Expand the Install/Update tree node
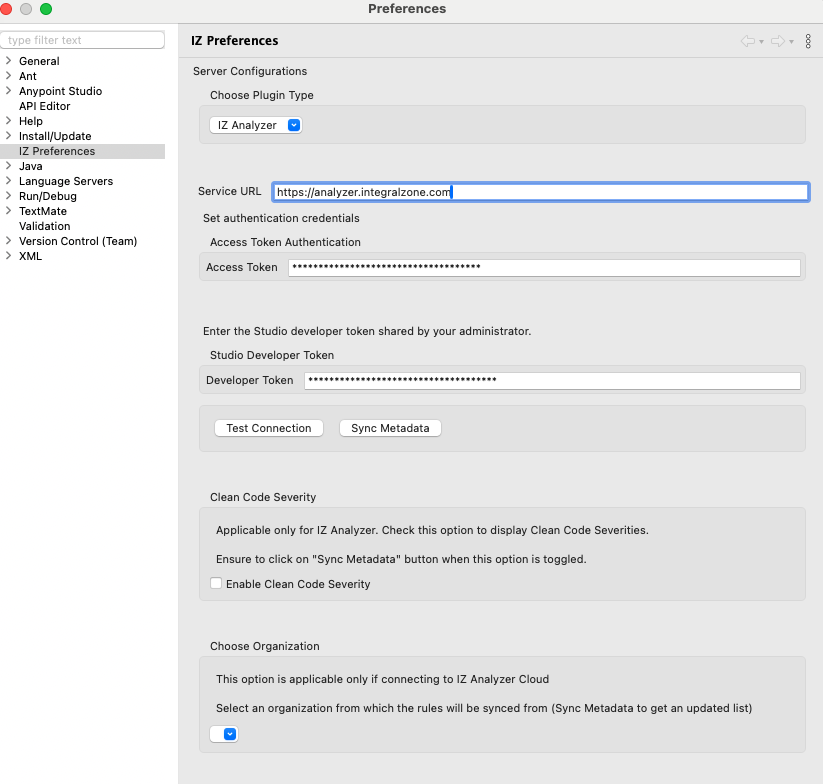Image resolution: width=823 pixels, height=784 pixels. (x=8, y=135)
